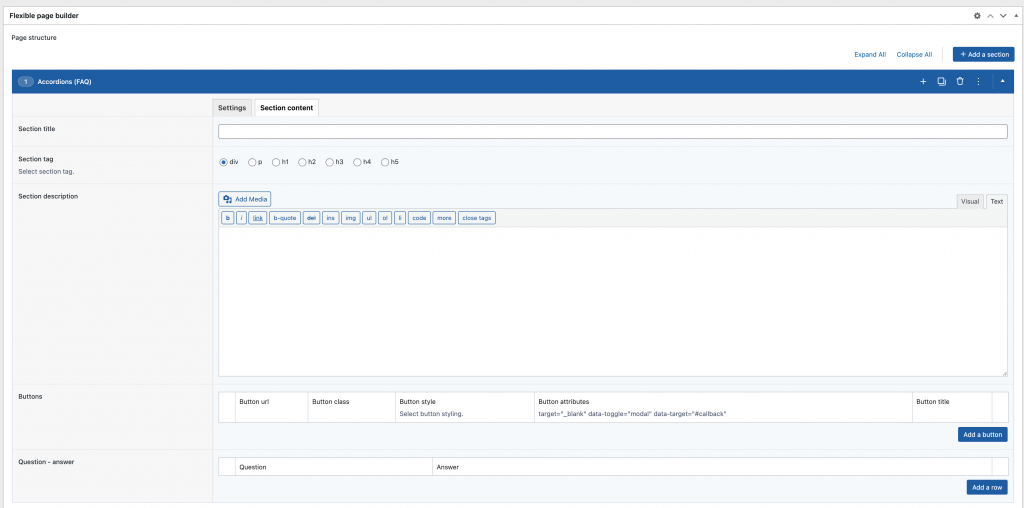Image resolution: width=1024 pixels, height=508 pixels.
Task: Click the li quicktag button
Action: tap(400, 218)
